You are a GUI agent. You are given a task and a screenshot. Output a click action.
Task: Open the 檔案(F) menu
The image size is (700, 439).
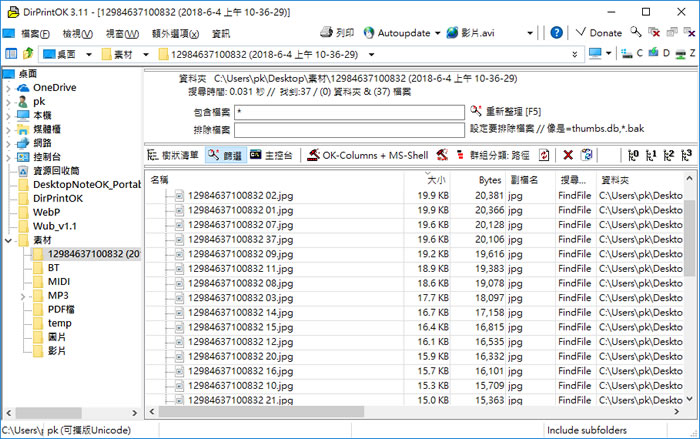[x=35, y=33]
